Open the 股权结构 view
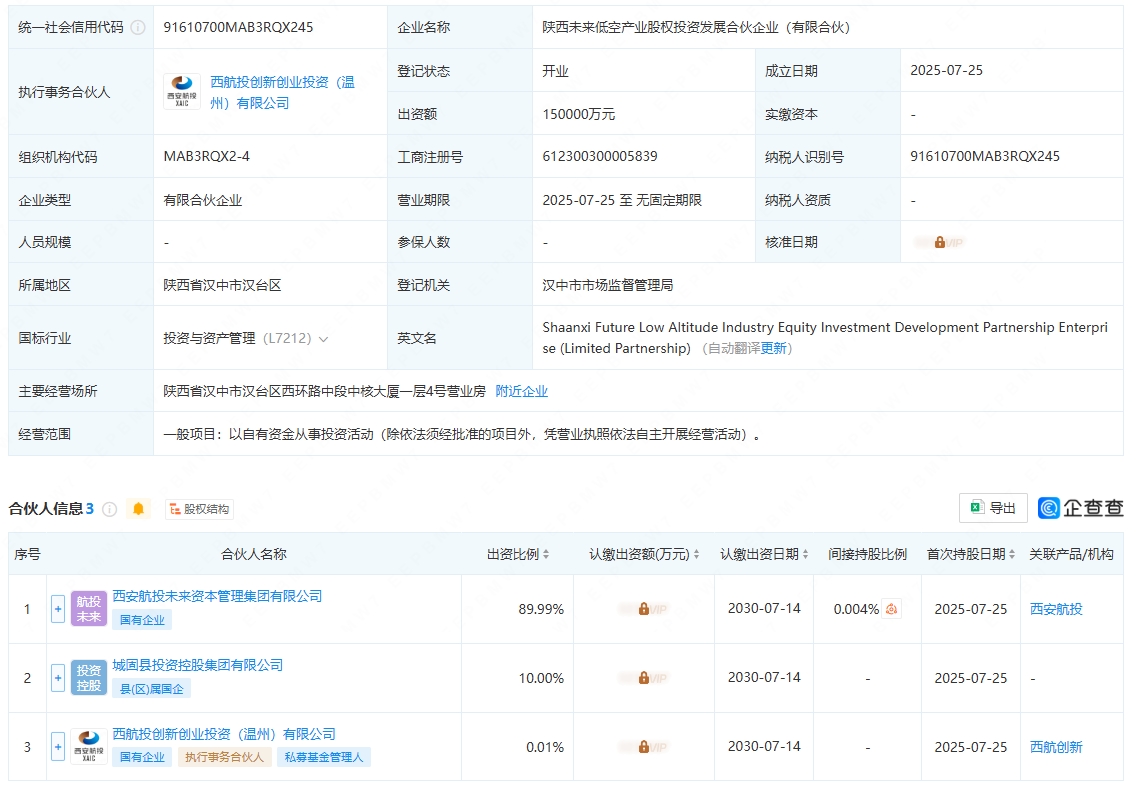The width and height of the screenshot is (1136, 790). (x=199, y=509)
